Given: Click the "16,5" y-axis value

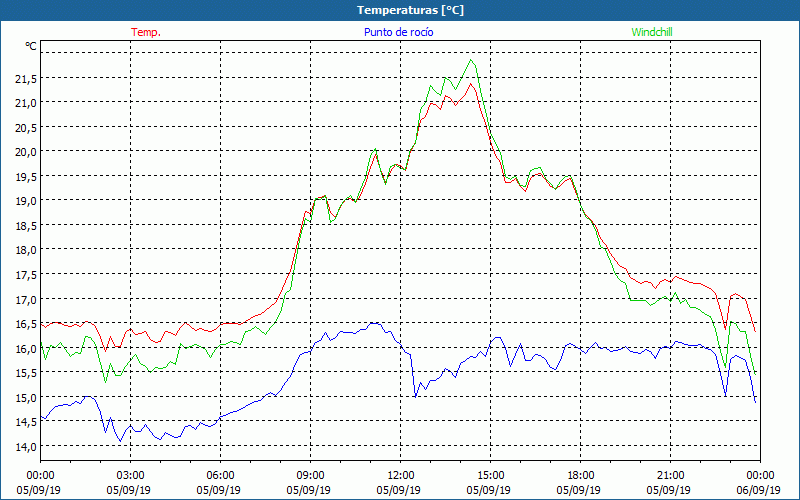Looking at the screenshot, I should [x=26, y=324].
